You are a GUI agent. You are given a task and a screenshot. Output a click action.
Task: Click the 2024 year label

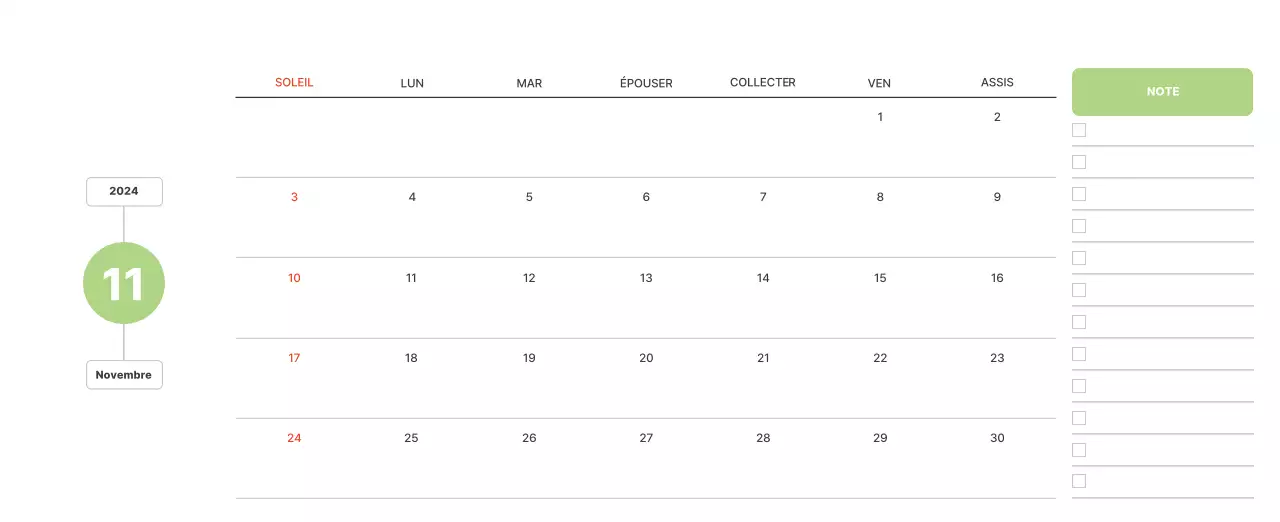(124, 191)
